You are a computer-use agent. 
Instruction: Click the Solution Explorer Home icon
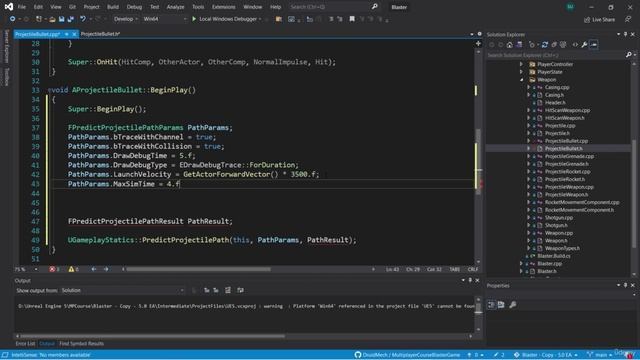pos(509,44)
